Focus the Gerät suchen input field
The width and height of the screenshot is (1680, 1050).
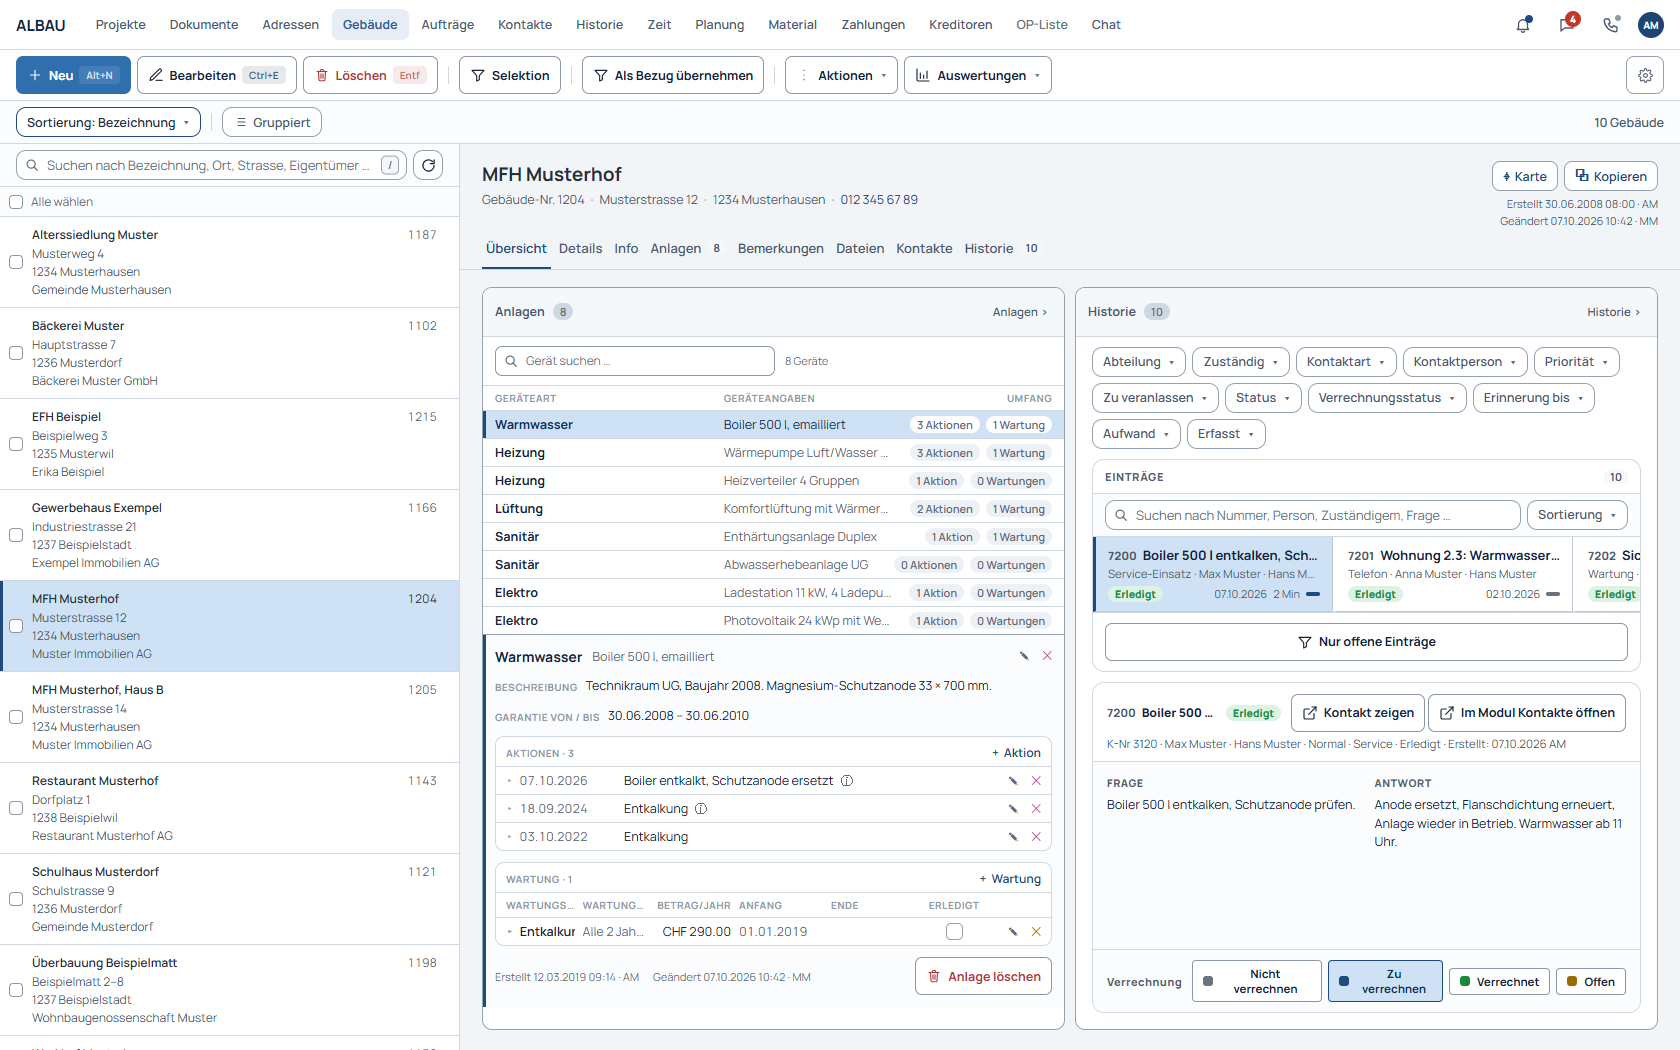635,361
